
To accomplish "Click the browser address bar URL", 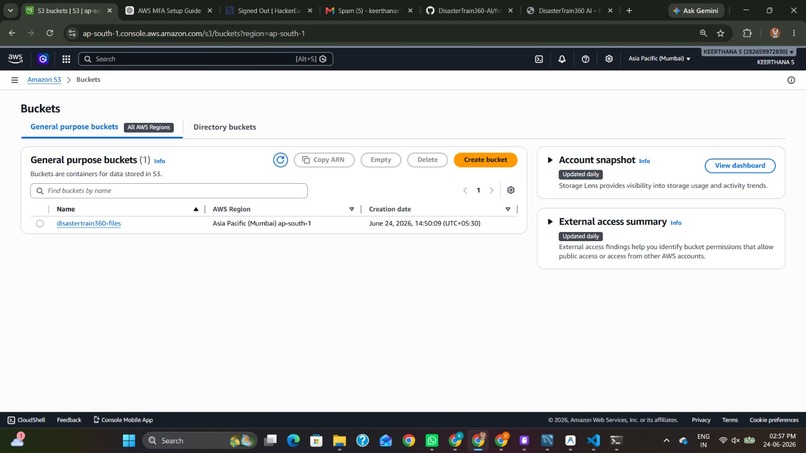I will pos(193,33).
